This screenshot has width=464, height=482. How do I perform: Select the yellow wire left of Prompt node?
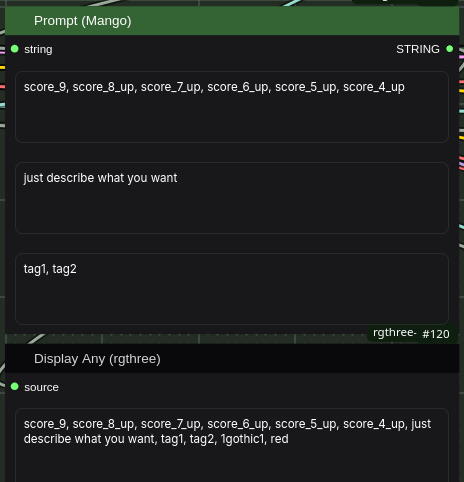point(2,68)
